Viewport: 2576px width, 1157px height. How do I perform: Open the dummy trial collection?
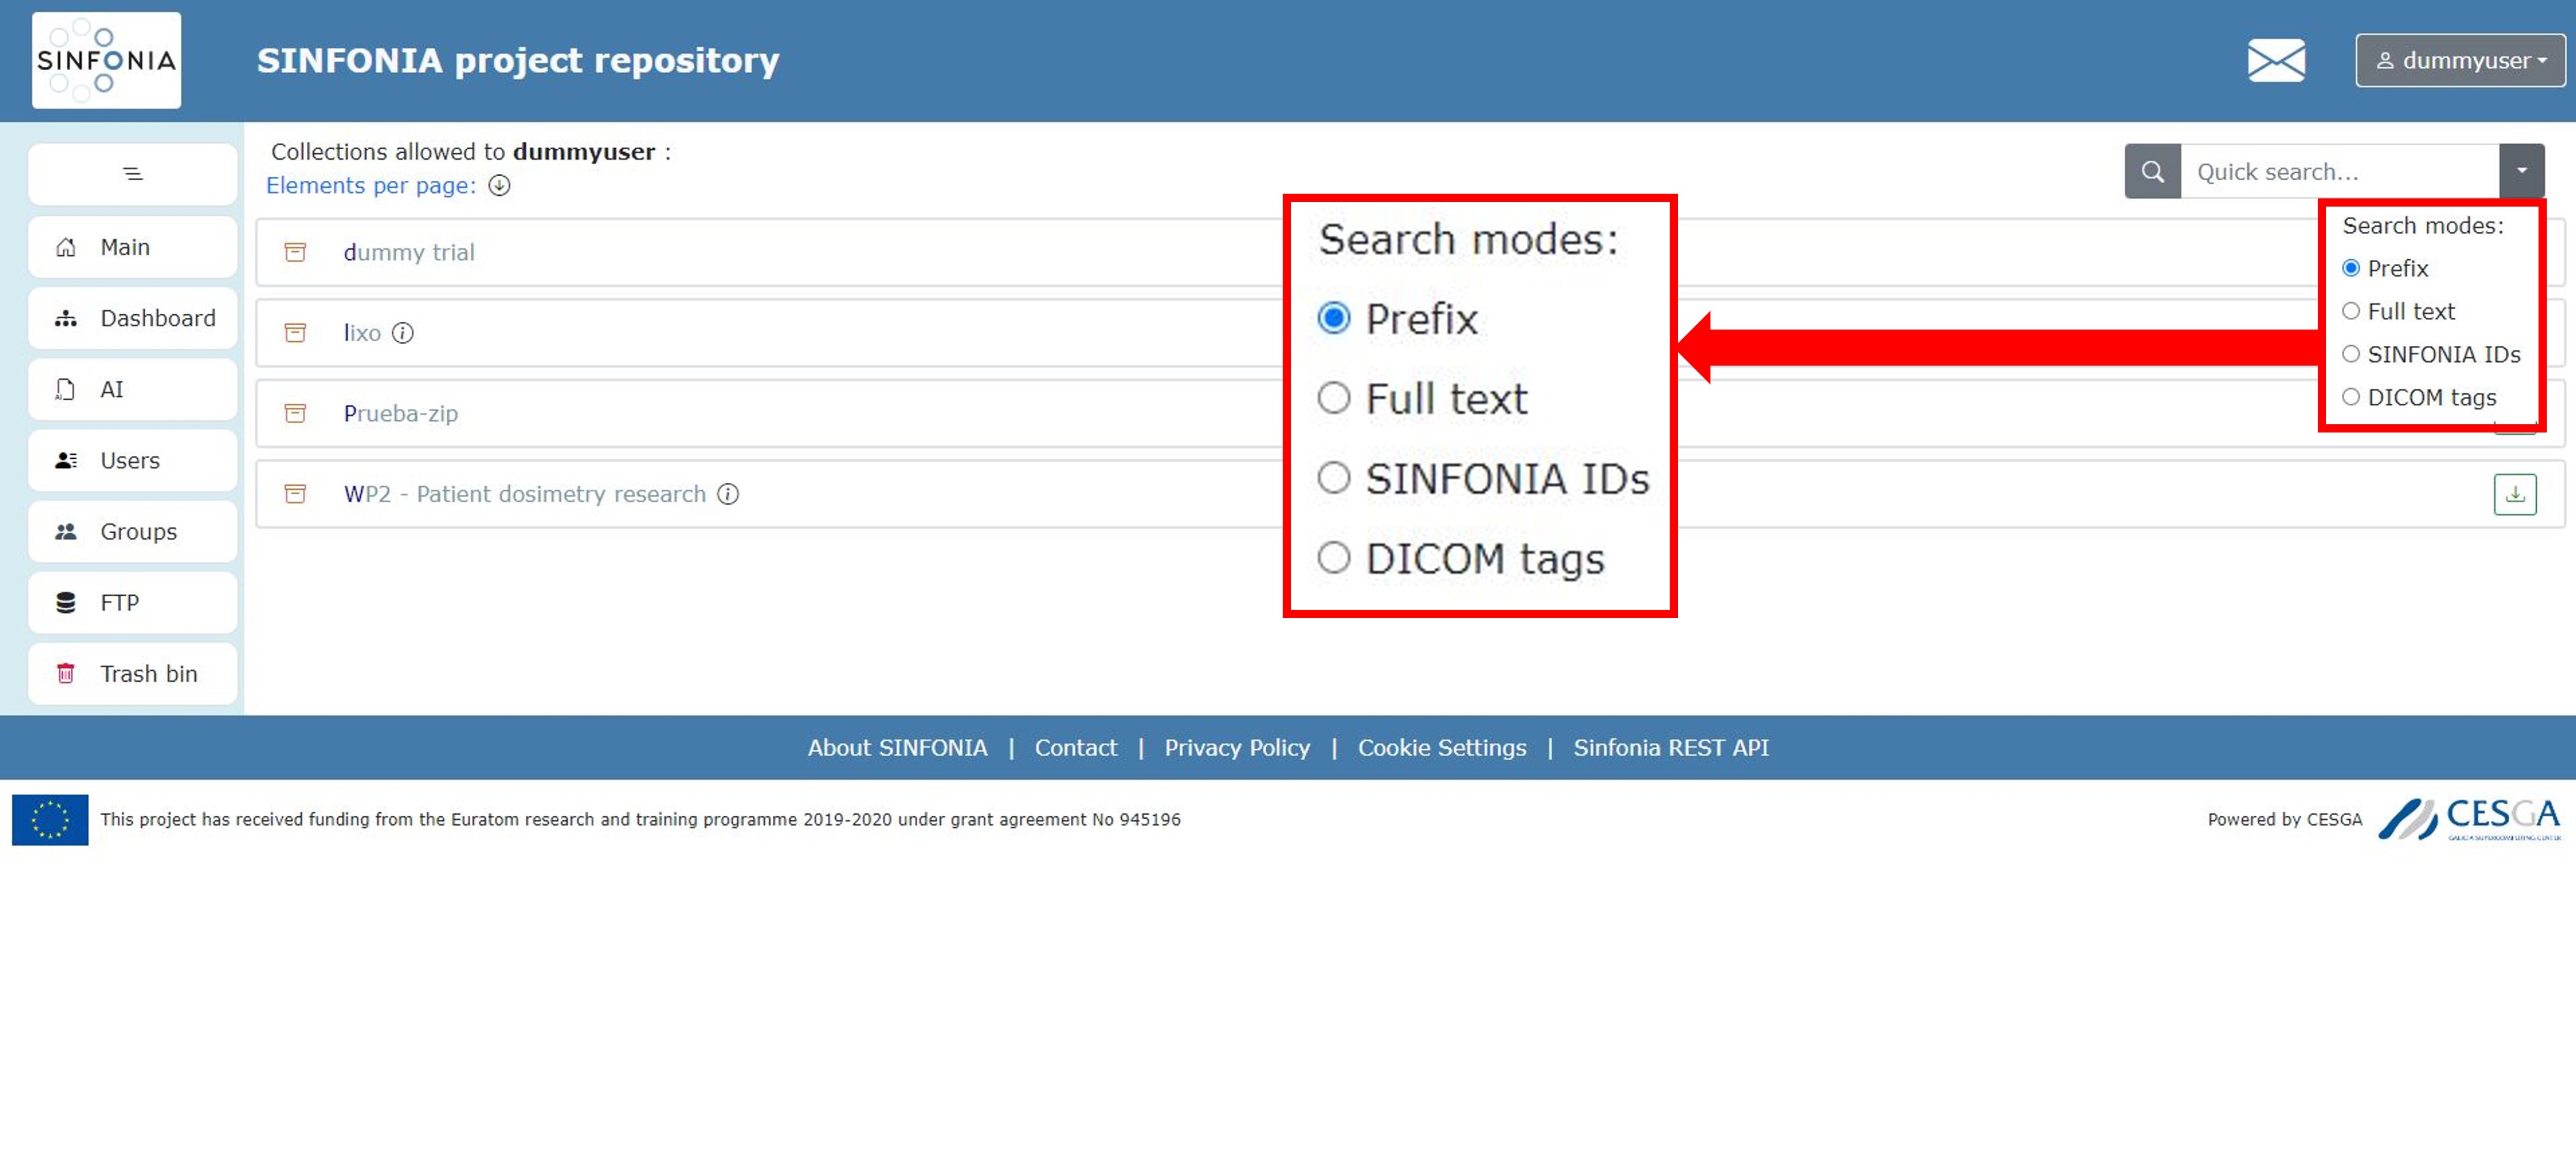tap(408, 252)
